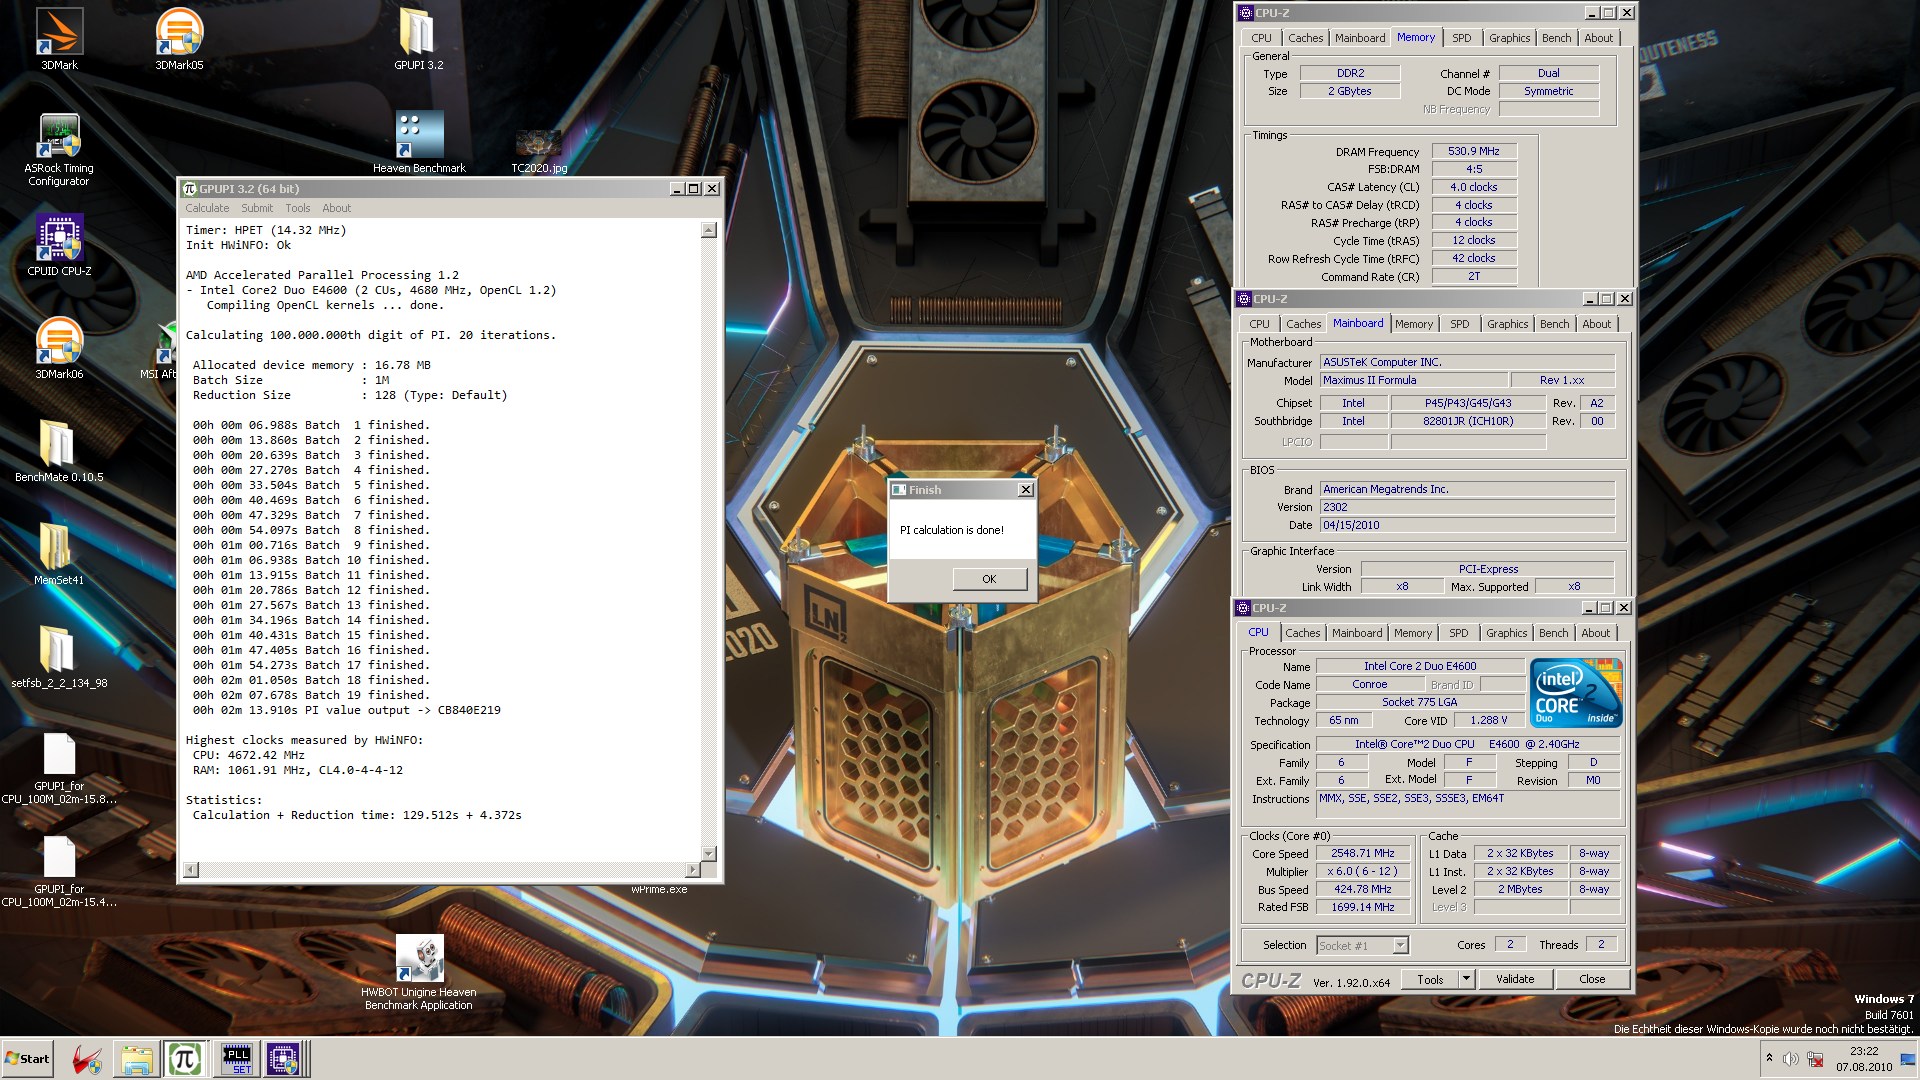Expand the CPU-Z Tools dropdown arrow

pos(1466,979)
